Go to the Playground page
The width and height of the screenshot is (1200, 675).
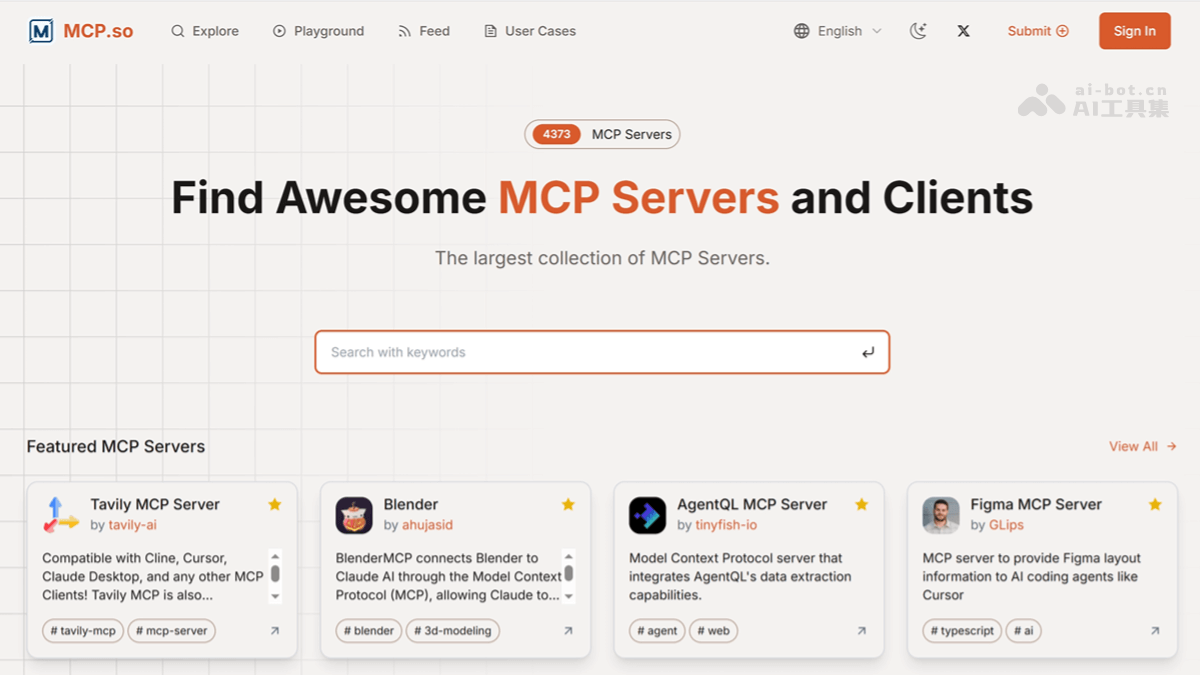click(318, 31)
